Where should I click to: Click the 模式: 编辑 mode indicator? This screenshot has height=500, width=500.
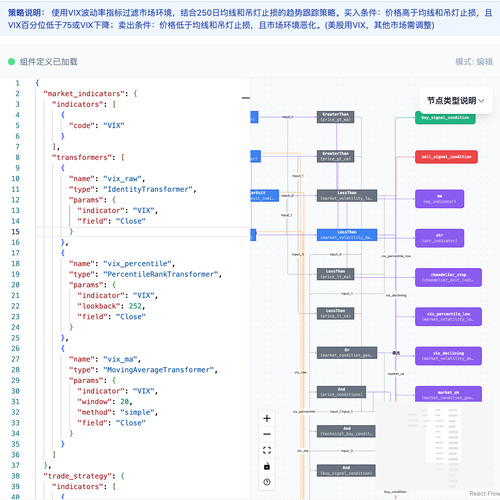tap(474, 62)
